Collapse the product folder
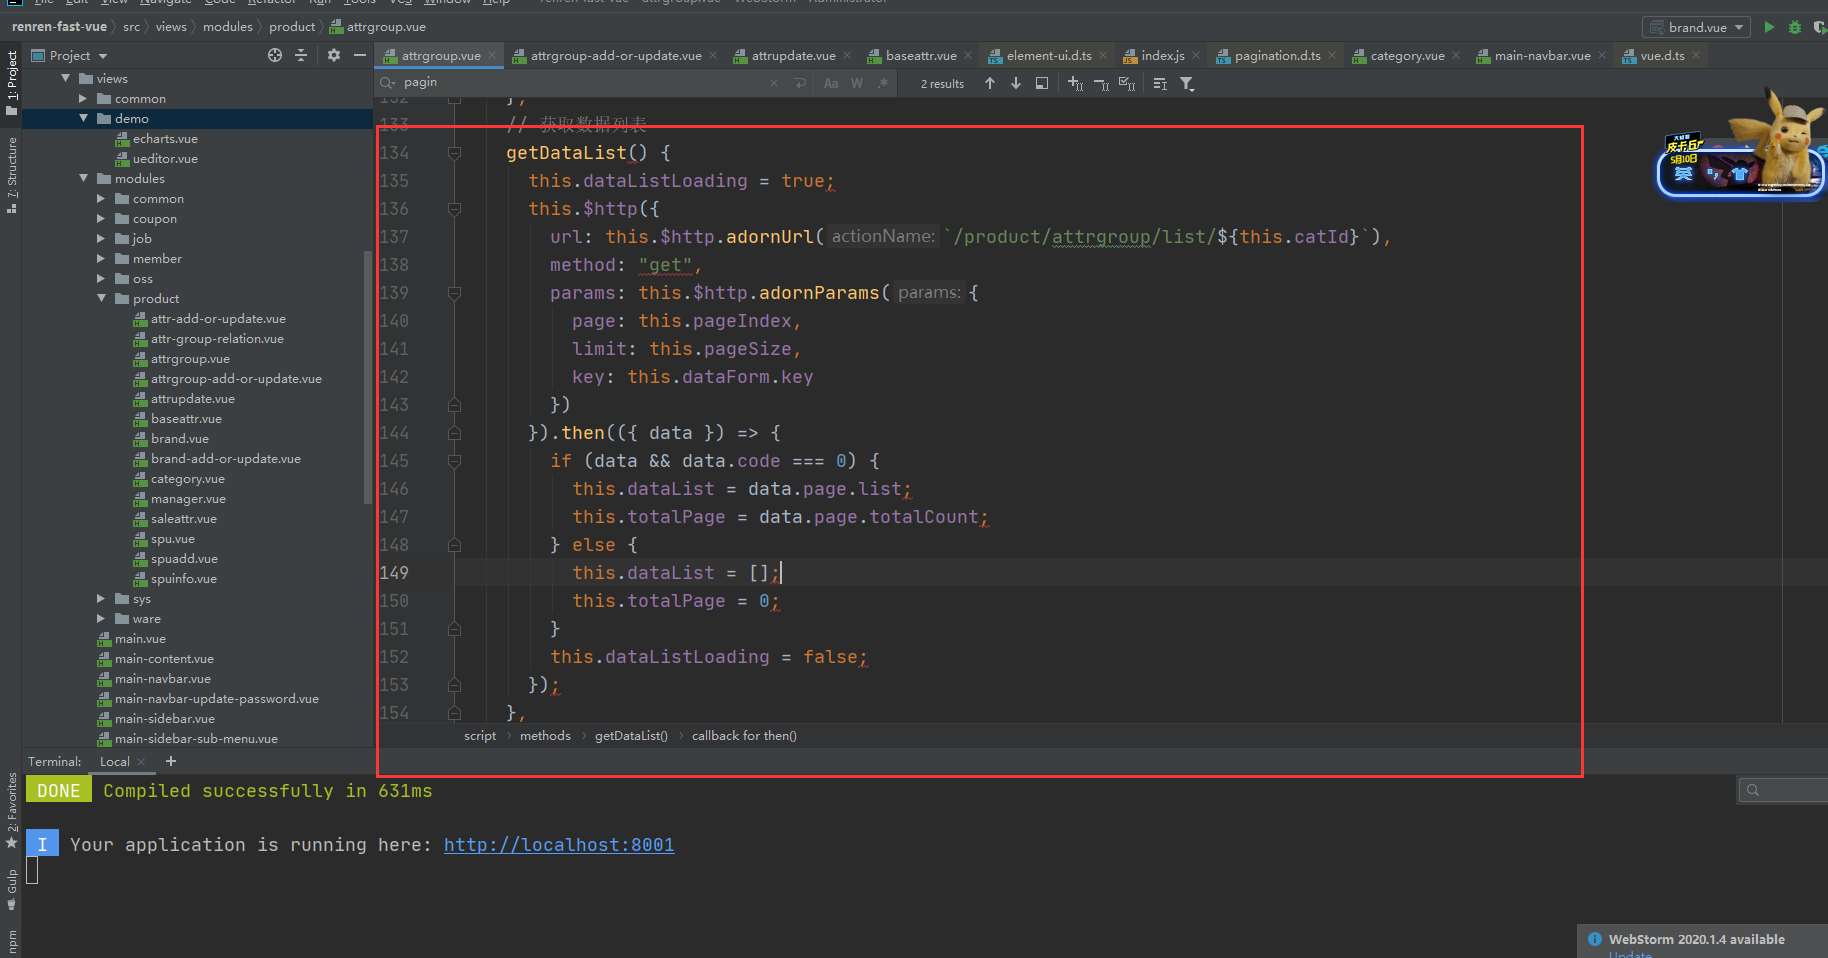 102,298
